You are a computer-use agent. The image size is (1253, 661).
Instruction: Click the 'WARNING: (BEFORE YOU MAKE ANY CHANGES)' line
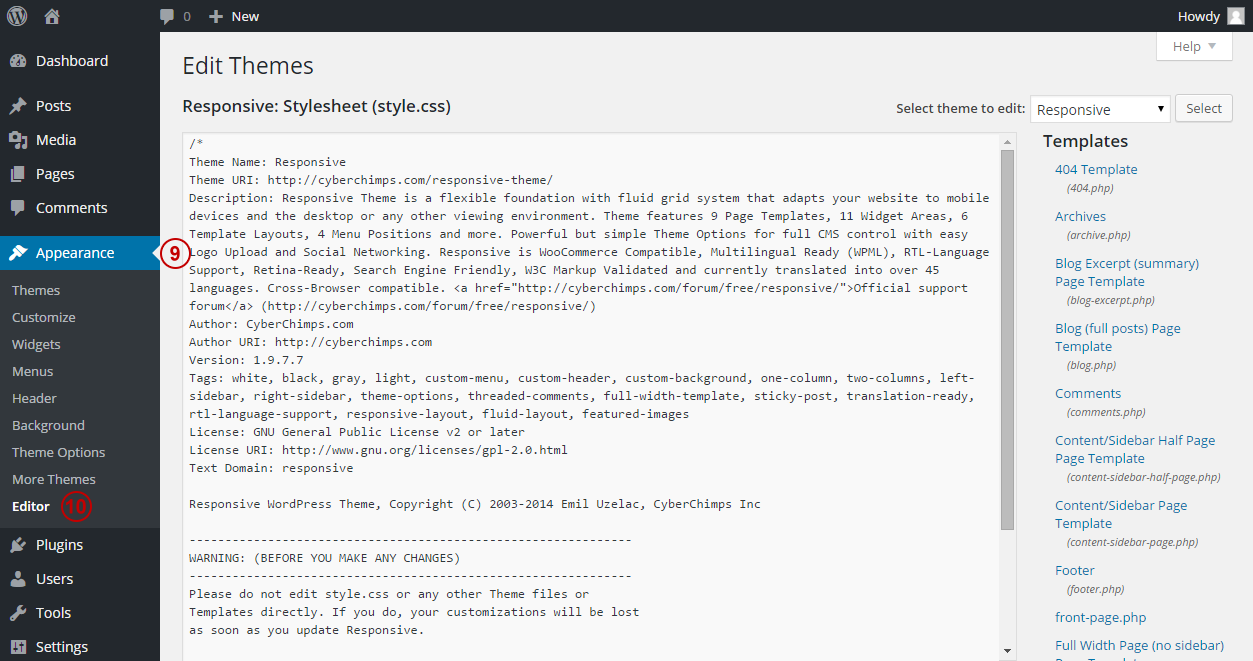[325, 558]
